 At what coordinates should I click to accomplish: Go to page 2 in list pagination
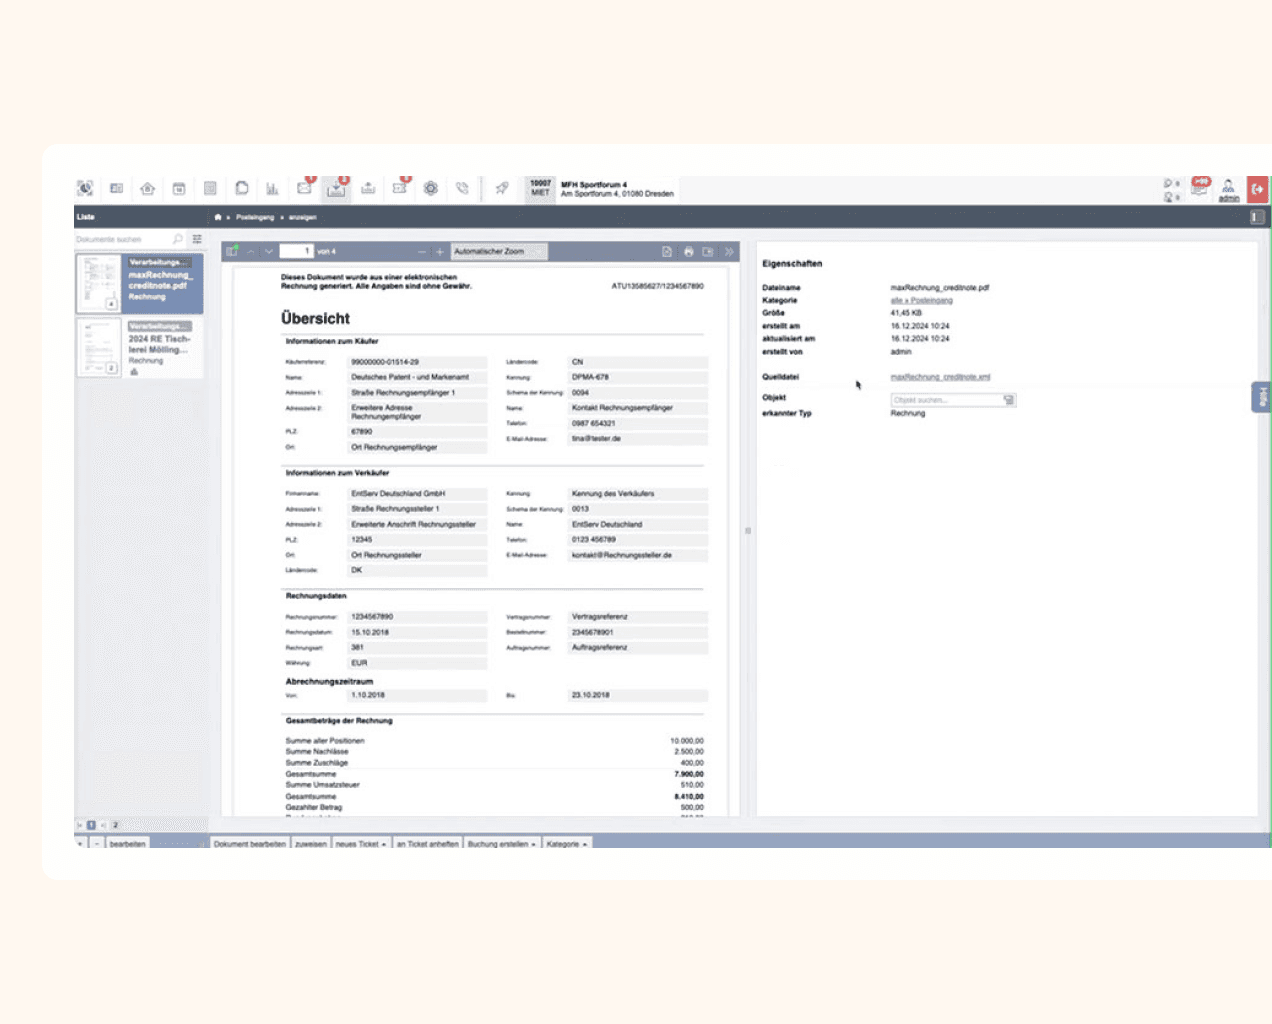(x=115, y=825)
